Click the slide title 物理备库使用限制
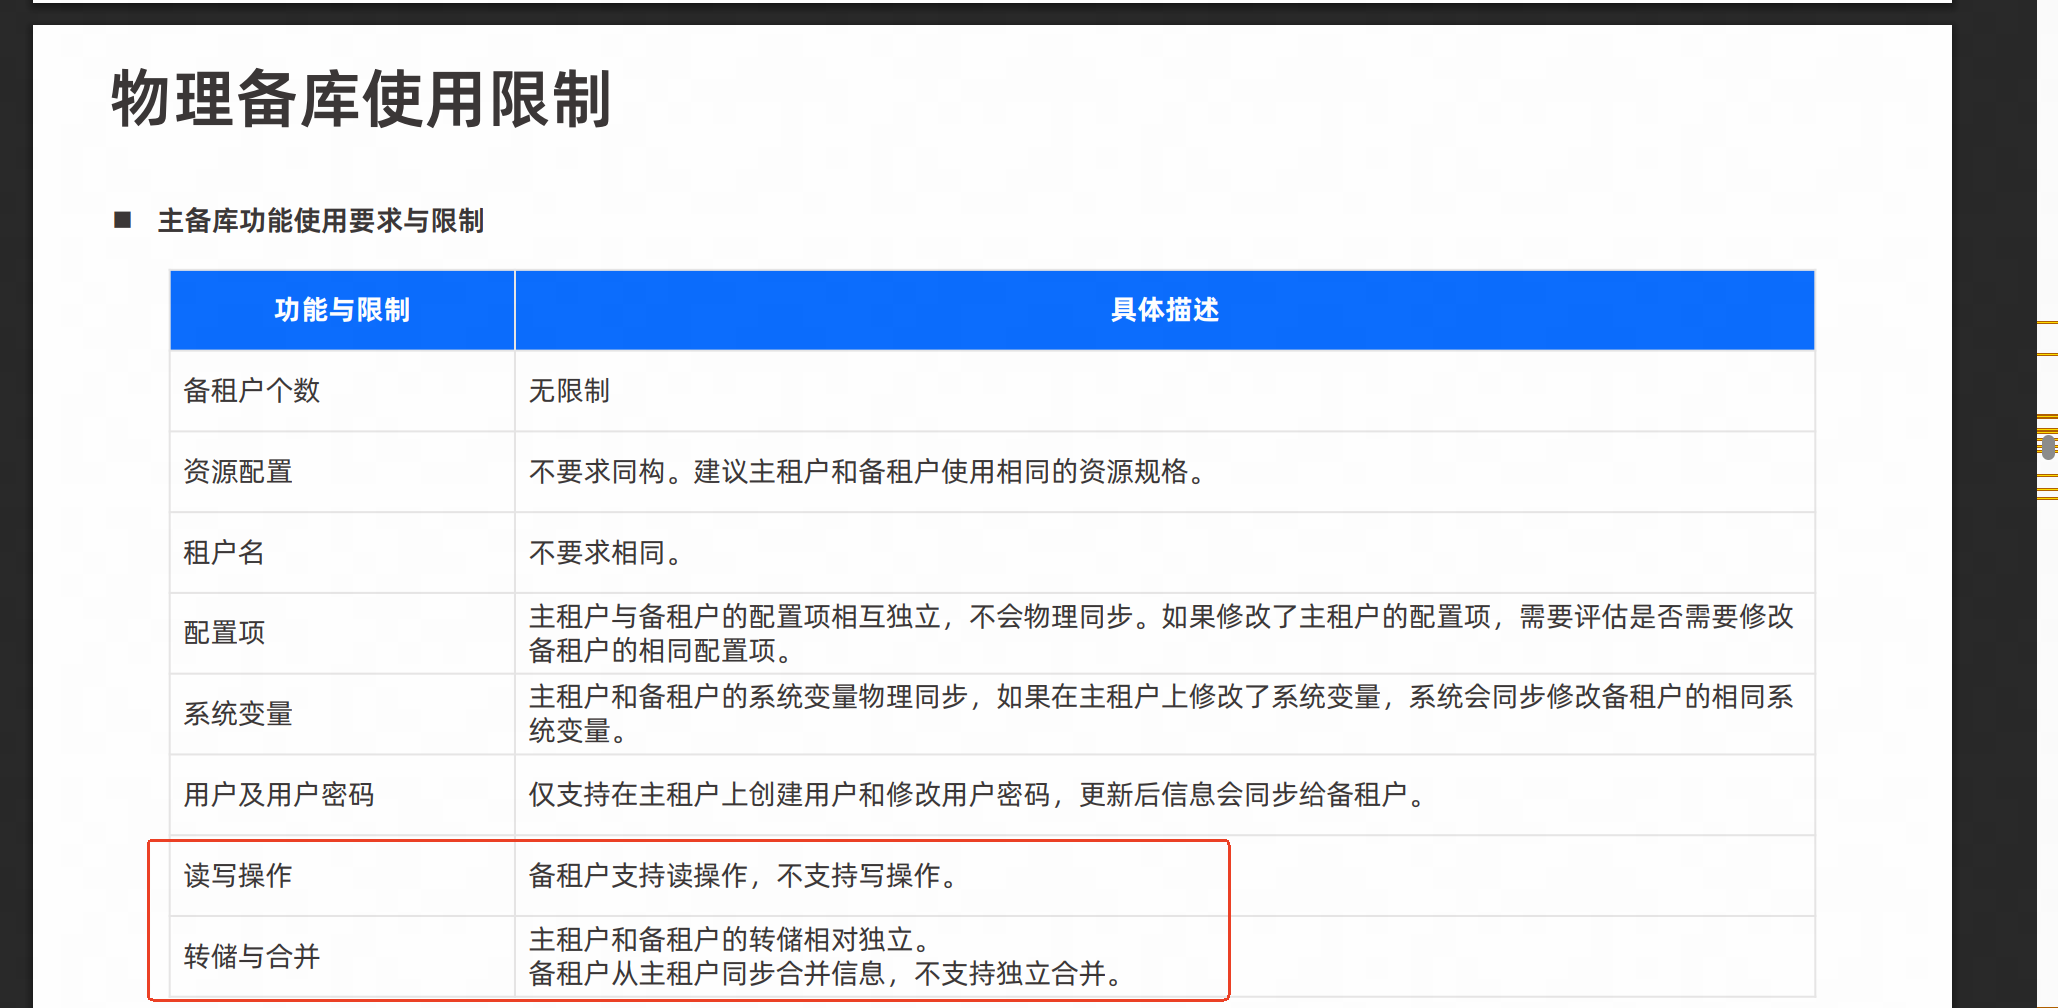This screenshot has height=1008, width=2058. tap(361, 99)
